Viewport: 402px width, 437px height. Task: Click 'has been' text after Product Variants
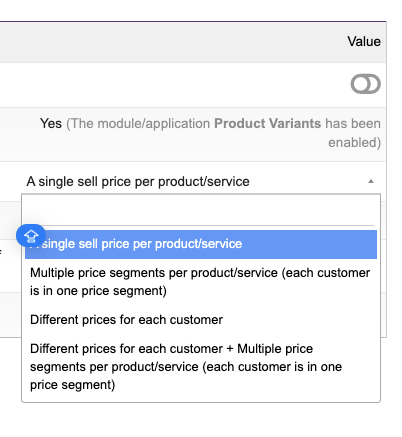[353, 123]
